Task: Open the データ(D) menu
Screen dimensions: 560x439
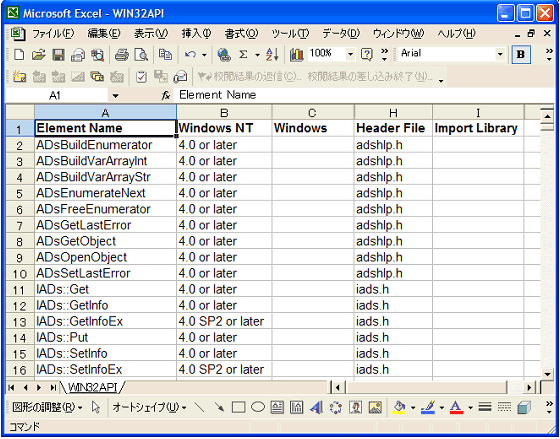Action: pos(341,34)
